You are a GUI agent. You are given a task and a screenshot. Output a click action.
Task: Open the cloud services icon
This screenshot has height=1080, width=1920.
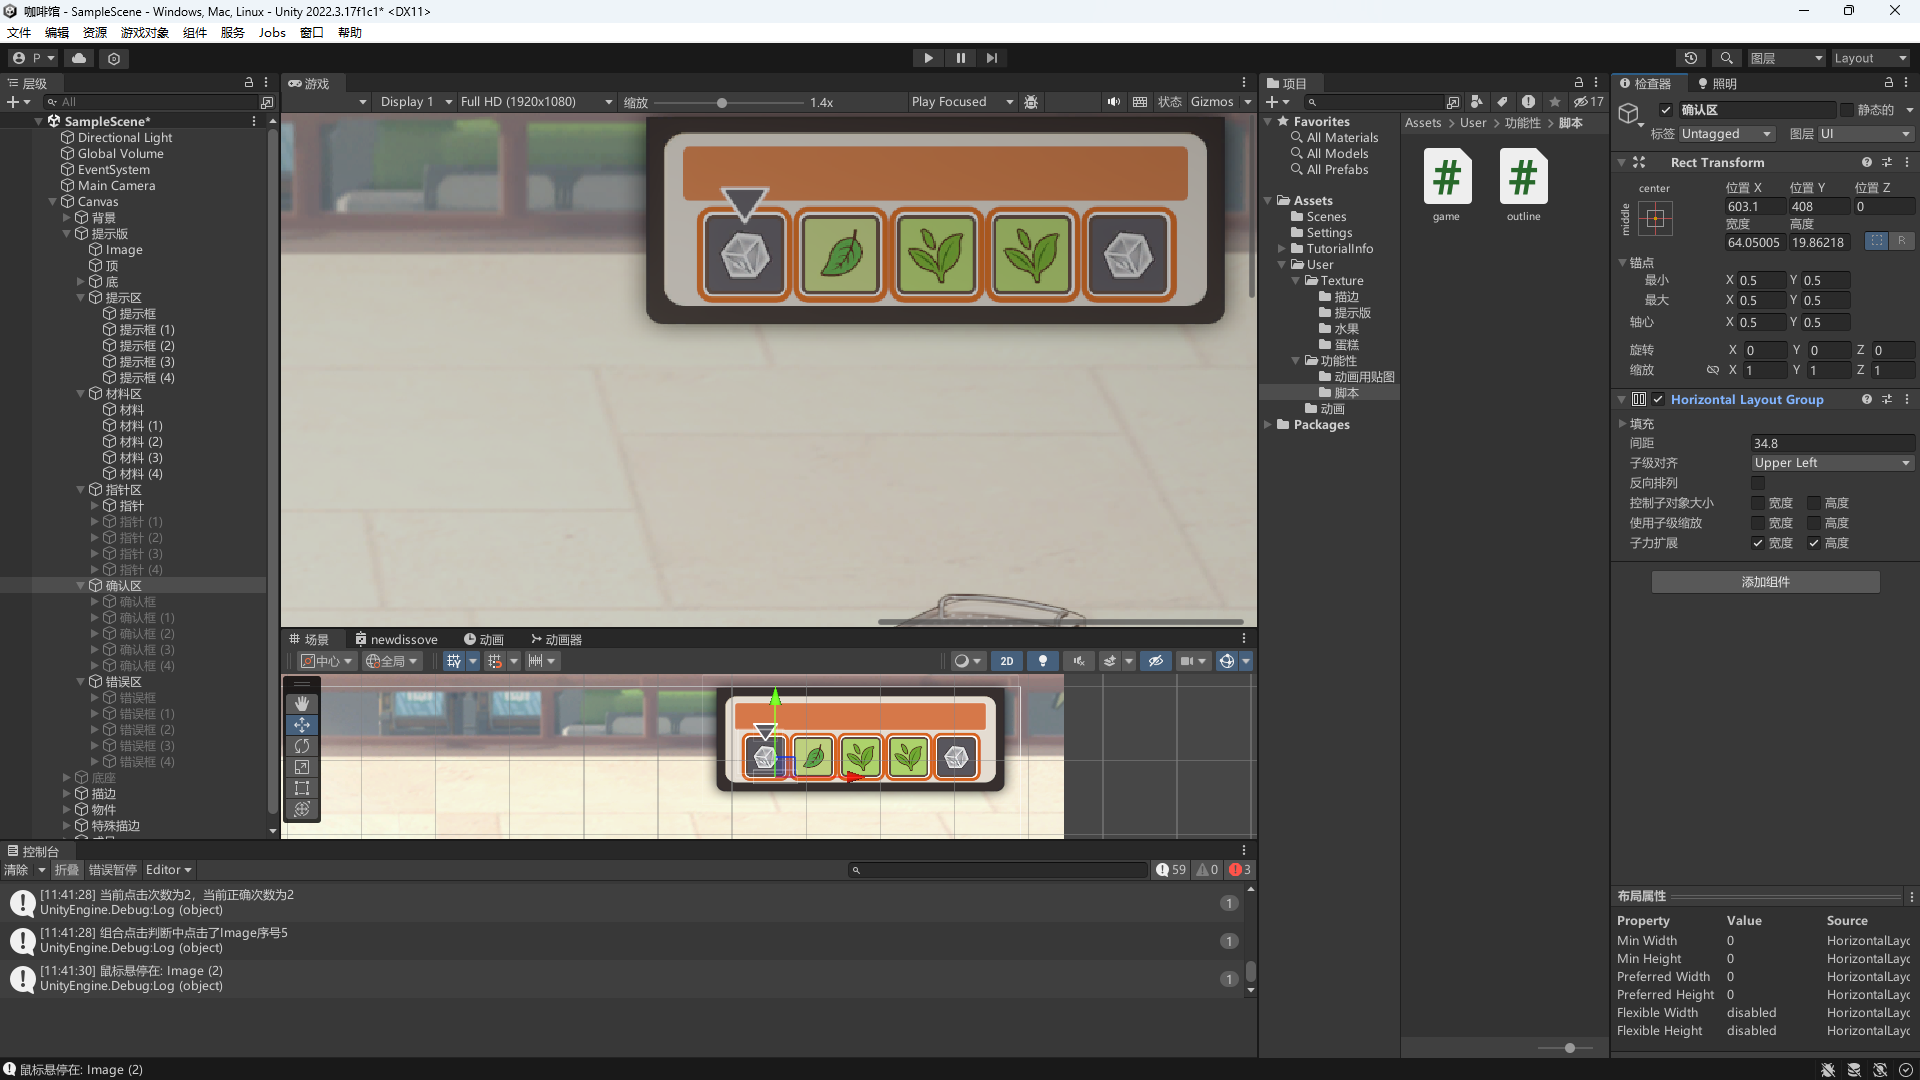point(79,58)
